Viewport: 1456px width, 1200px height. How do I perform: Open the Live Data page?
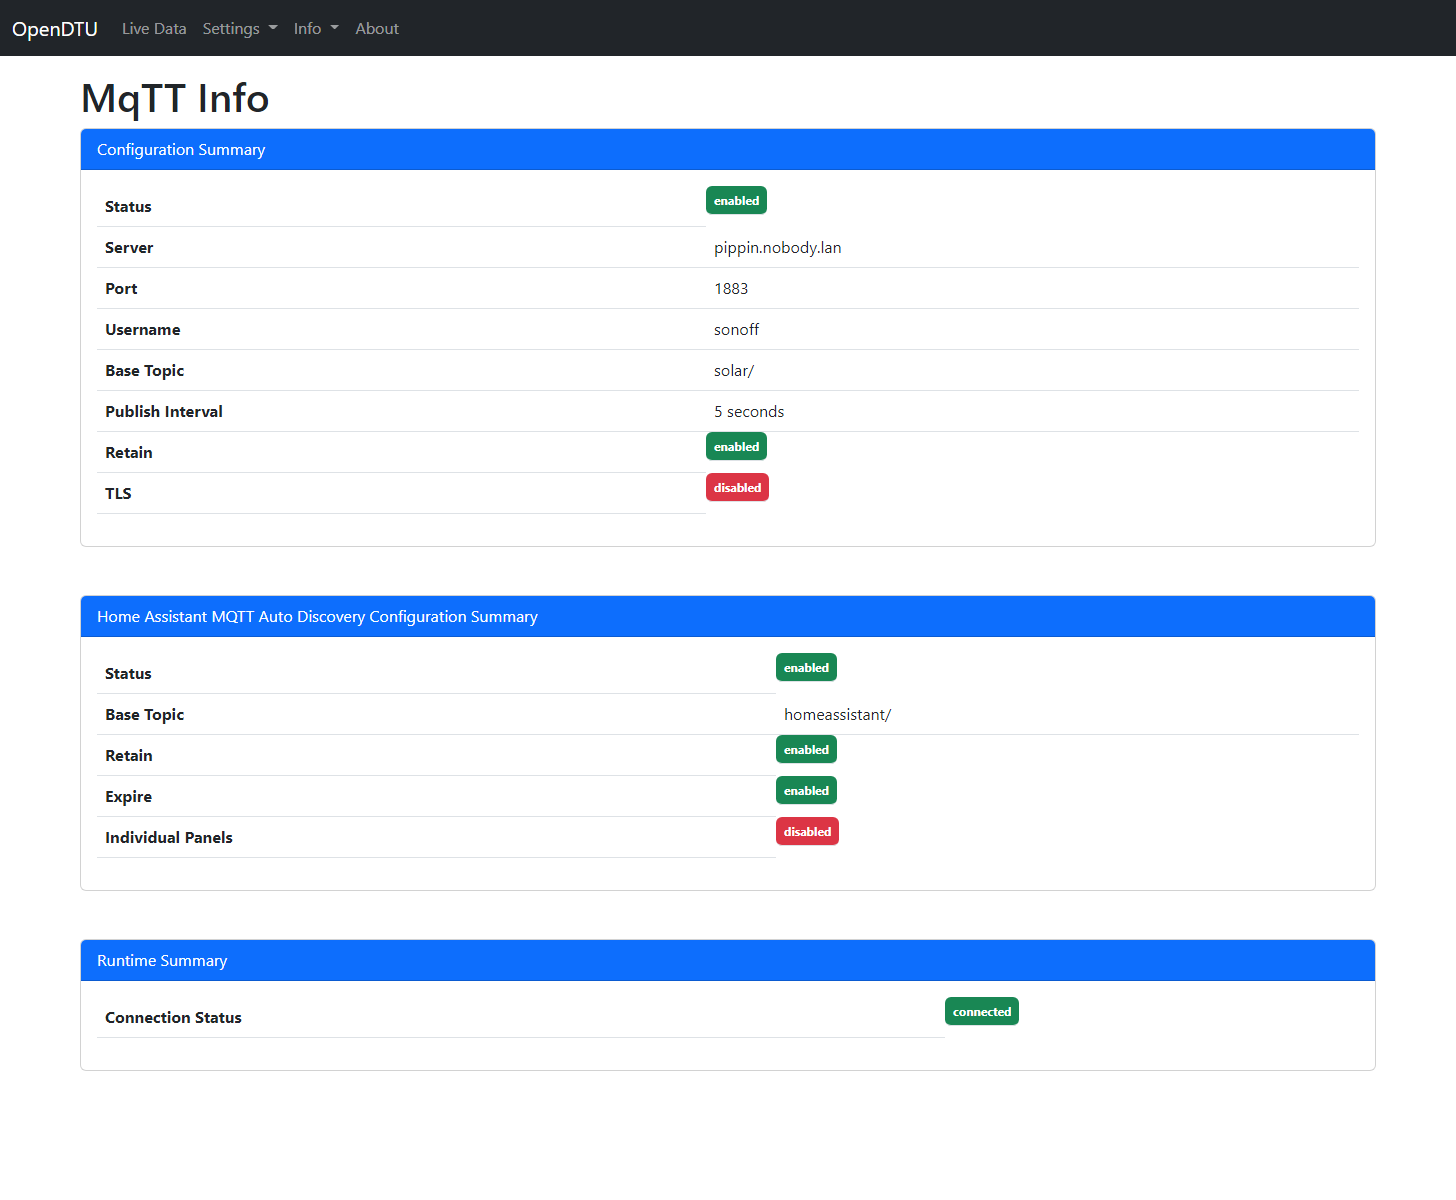(x=154, y=29)
